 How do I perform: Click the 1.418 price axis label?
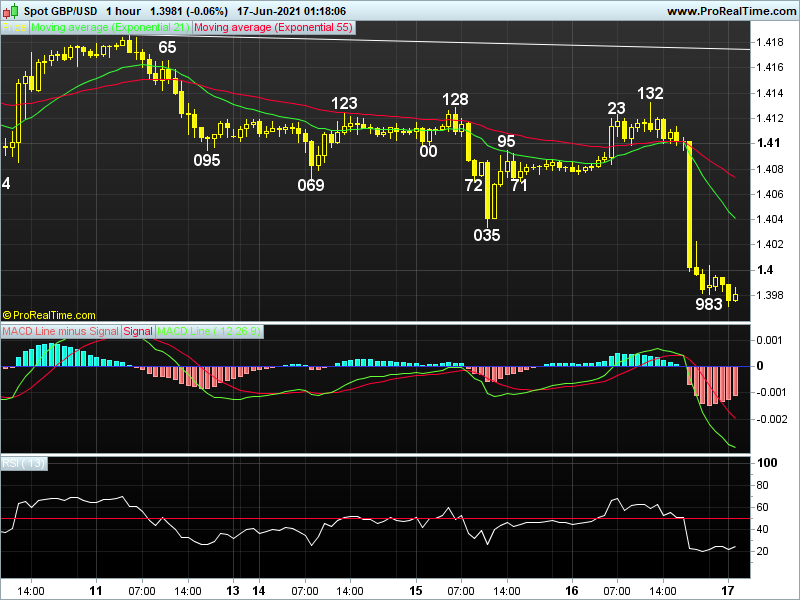(x=769, y=42)
